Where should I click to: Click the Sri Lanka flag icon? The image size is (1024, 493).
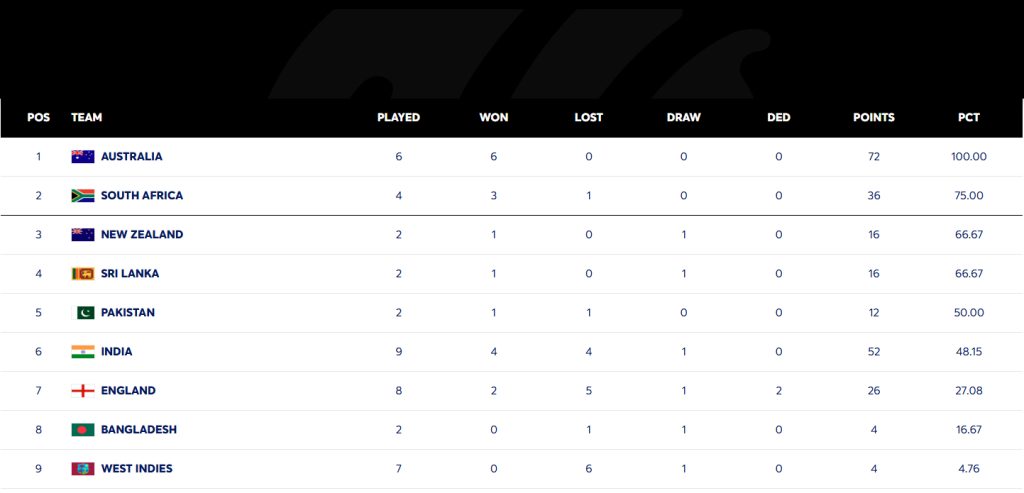tap(83, 274)
